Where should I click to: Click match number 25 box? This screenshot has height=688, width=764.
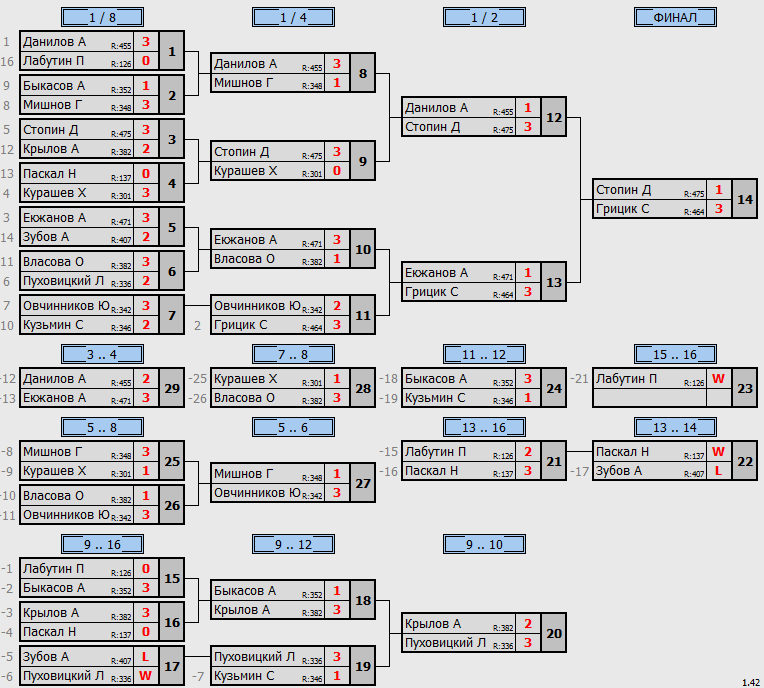pyautogui.click(x=172, y=461)
